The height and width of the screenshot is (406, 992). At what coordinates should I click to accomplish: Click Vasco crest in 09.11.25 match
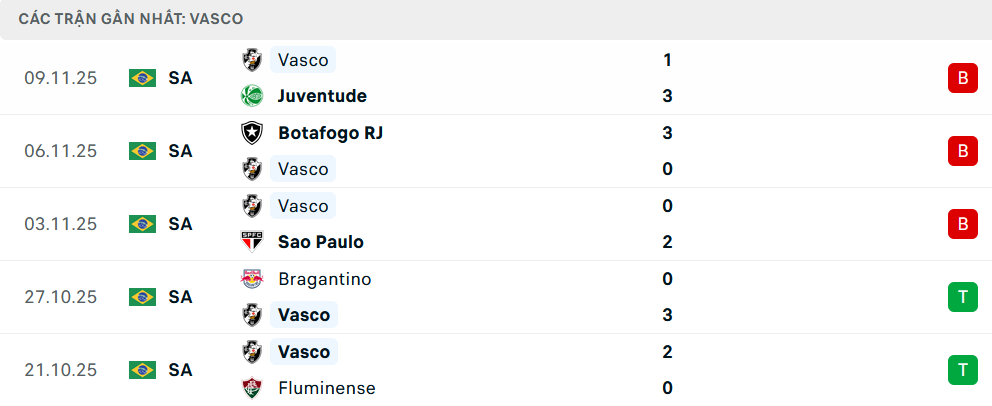pyautogui.click(x=252, y=60)
